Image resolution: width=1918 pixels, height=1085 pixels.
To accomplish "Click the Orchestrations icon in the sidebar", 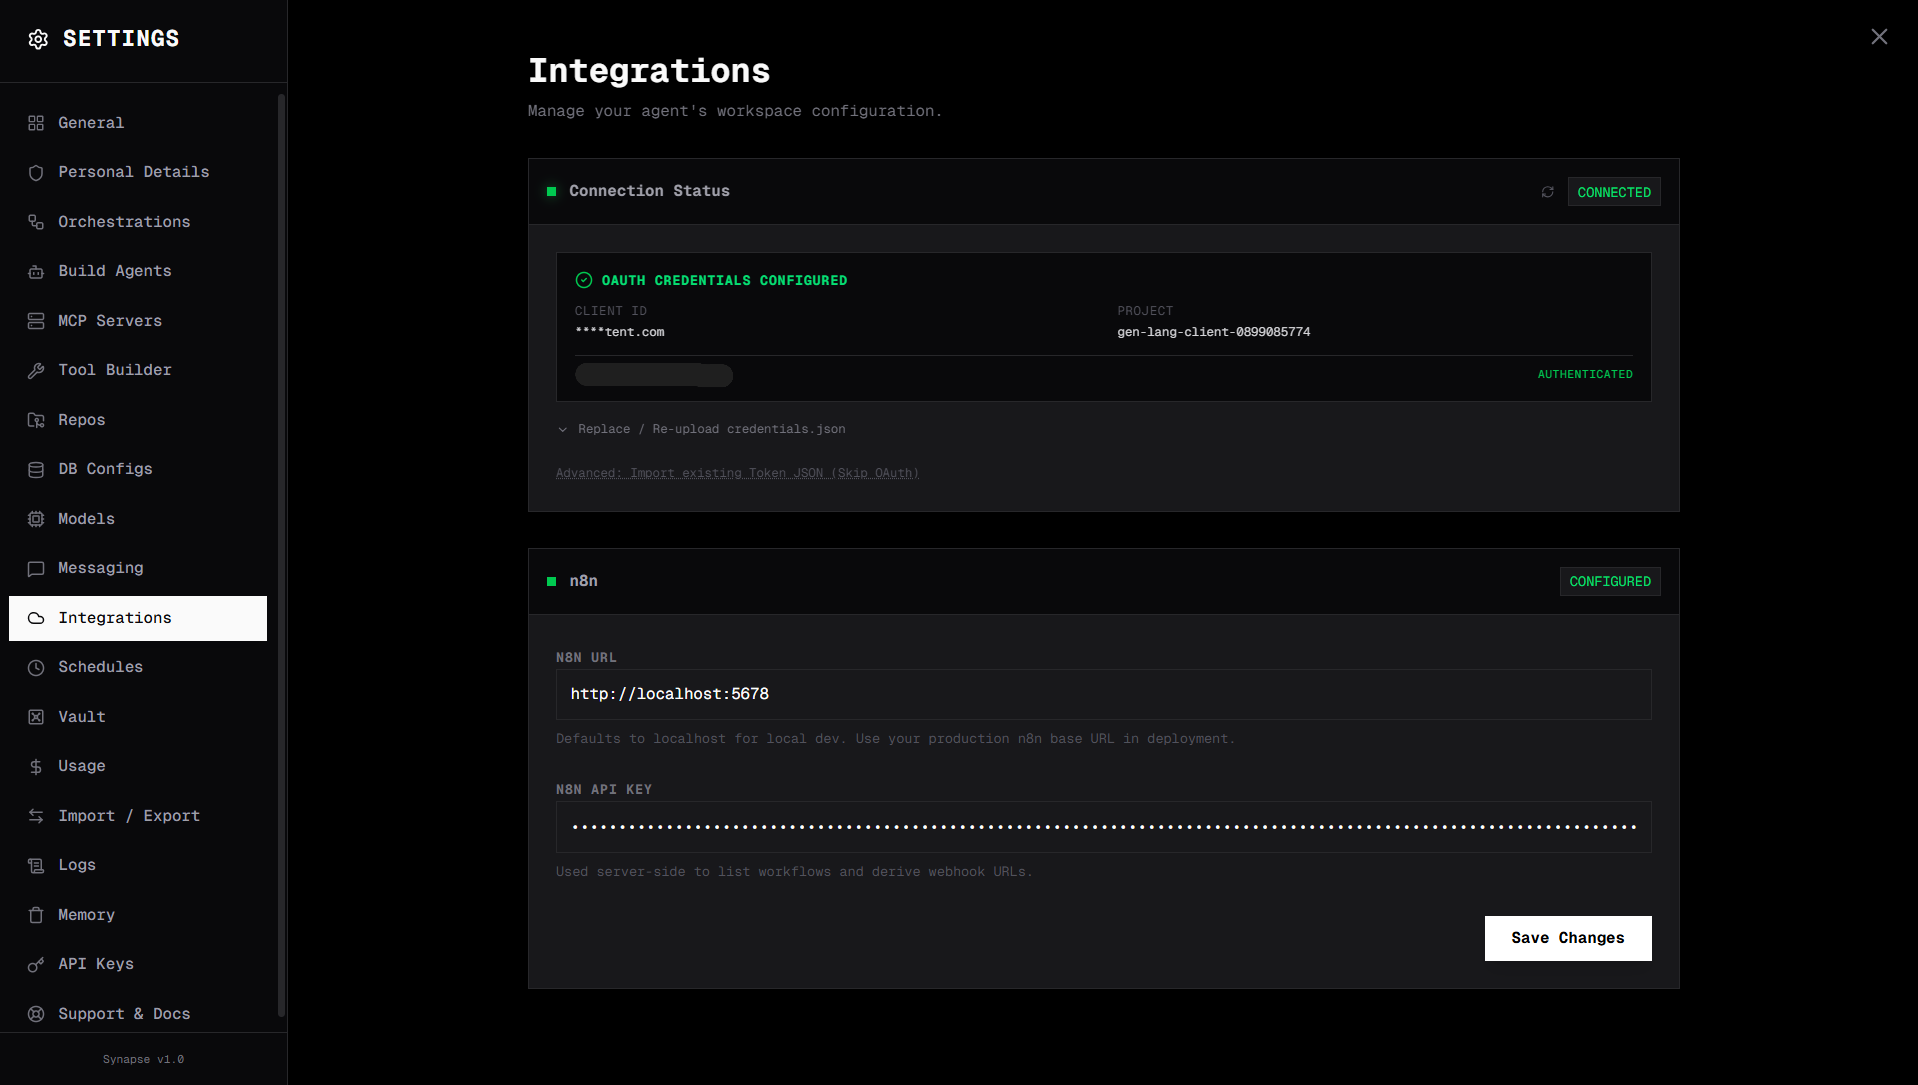I will [x=36, y=222].
